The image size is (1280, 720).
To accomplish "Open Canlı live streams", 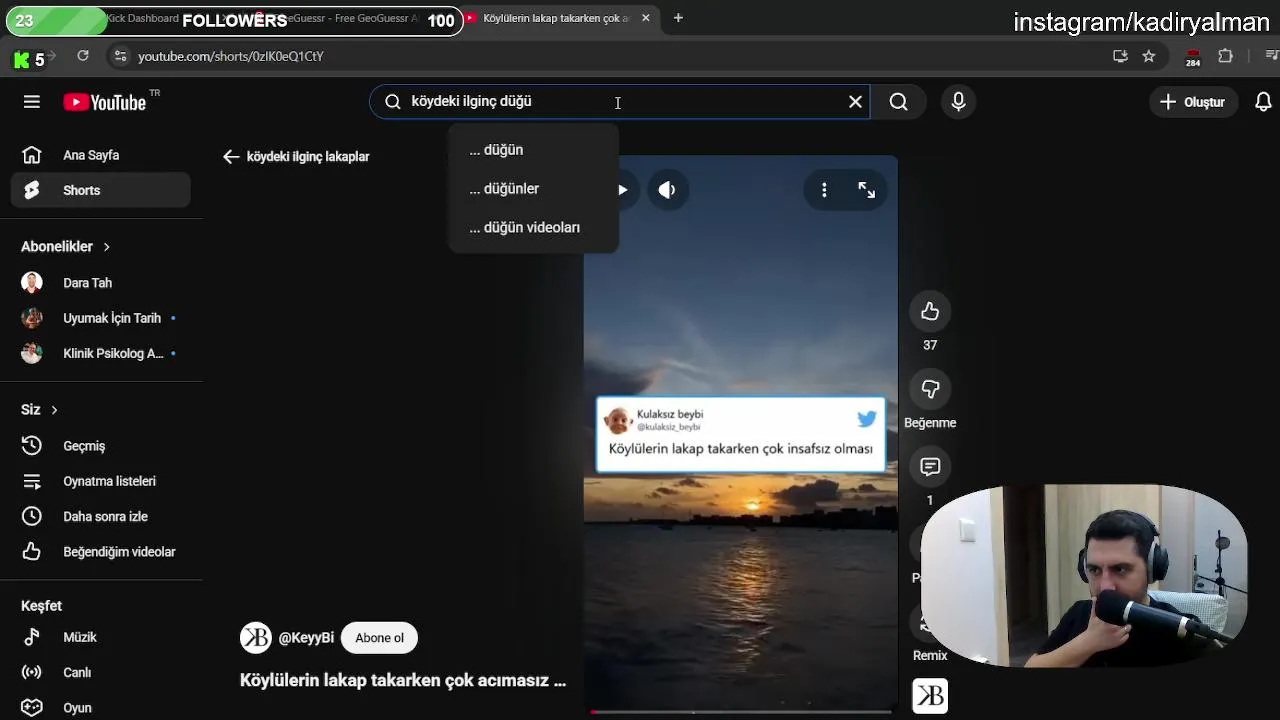I will pos(101,673).
